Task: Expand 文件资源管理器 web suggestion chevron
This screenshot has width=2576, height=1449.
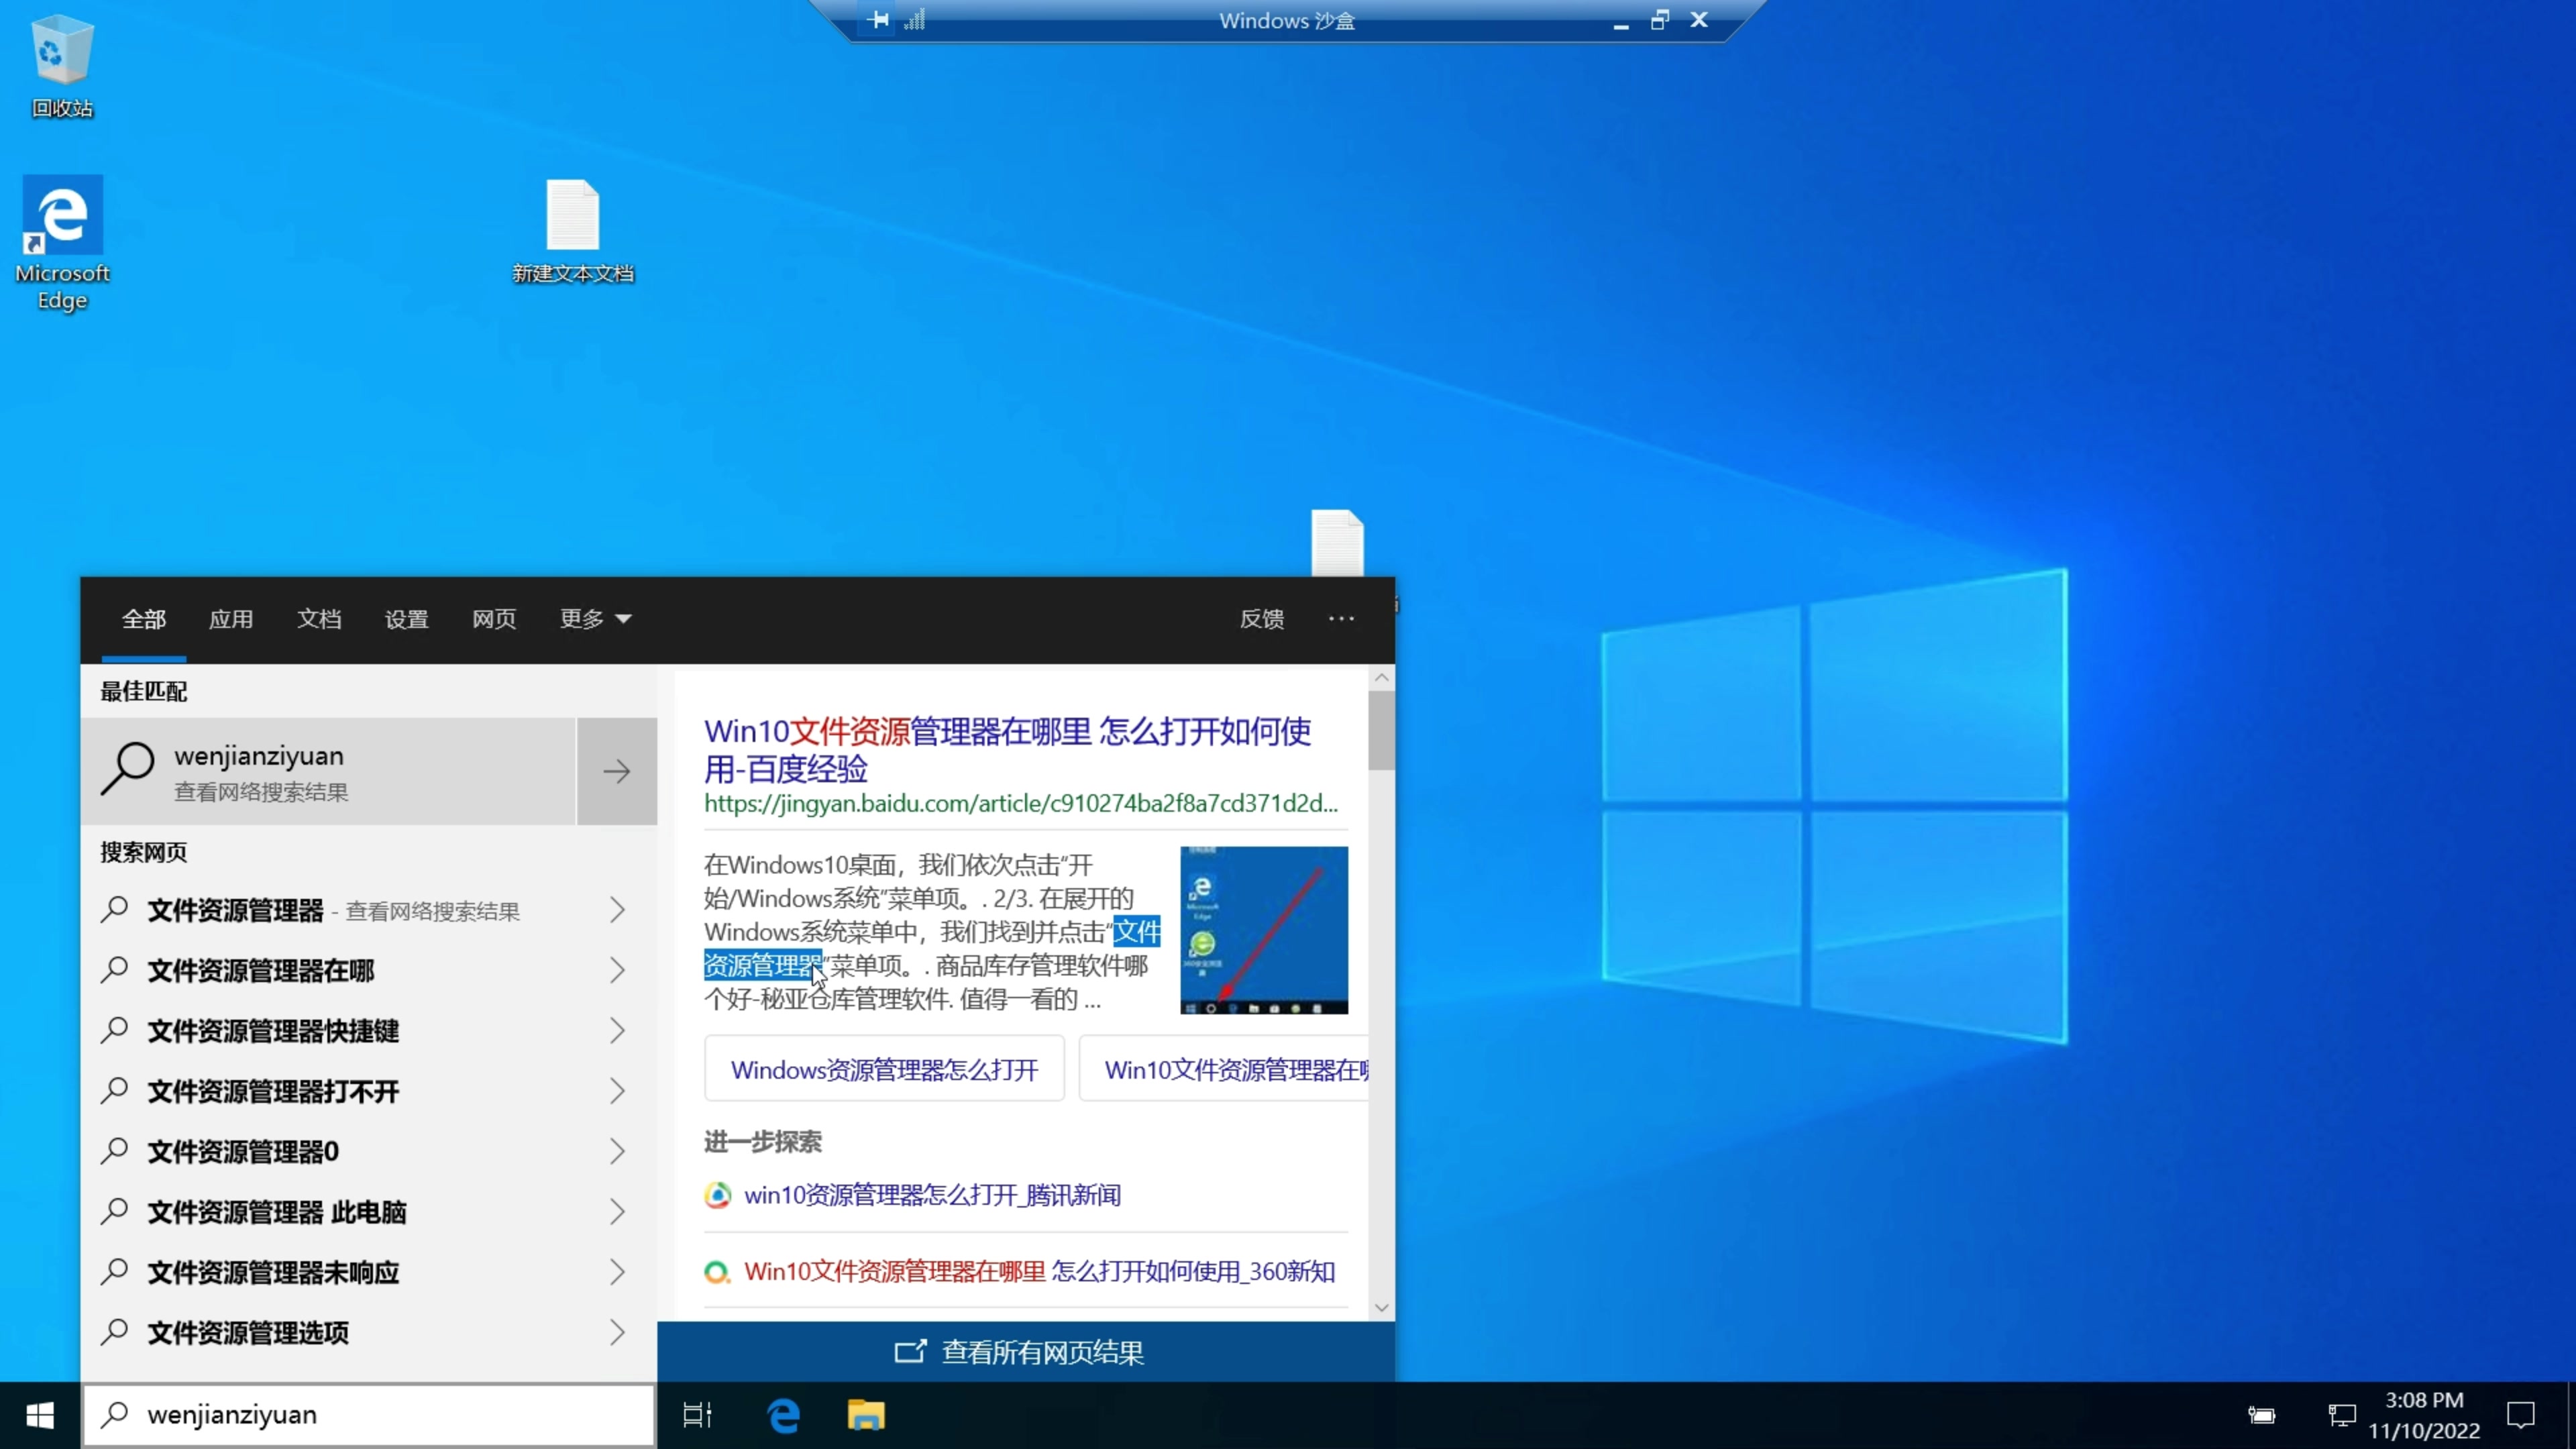Action: [617, 910]
